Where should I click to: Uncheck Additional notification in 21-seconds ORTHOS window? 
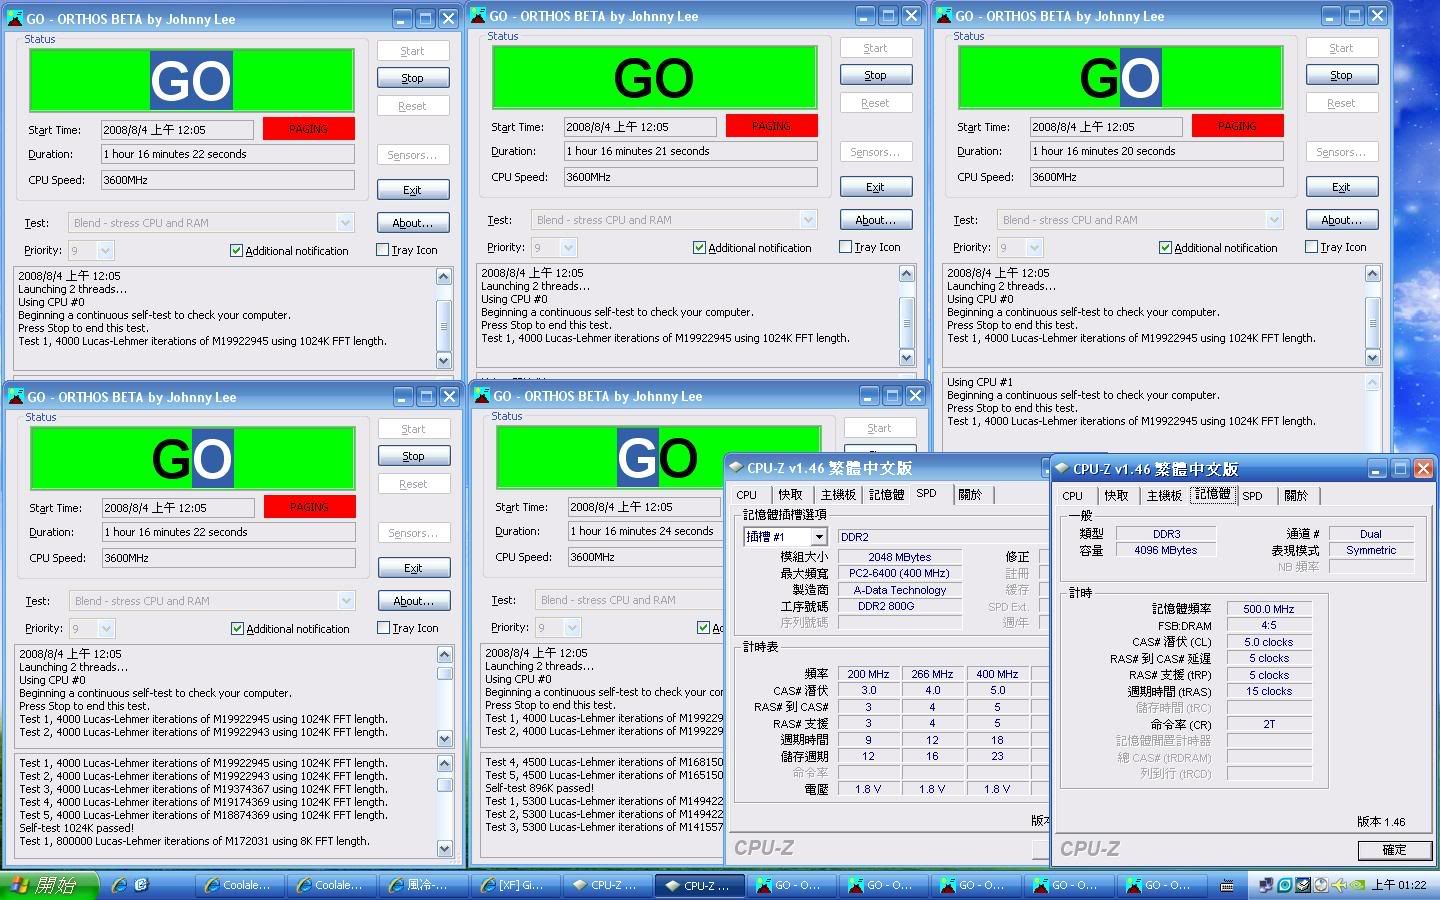coord(699,248)
